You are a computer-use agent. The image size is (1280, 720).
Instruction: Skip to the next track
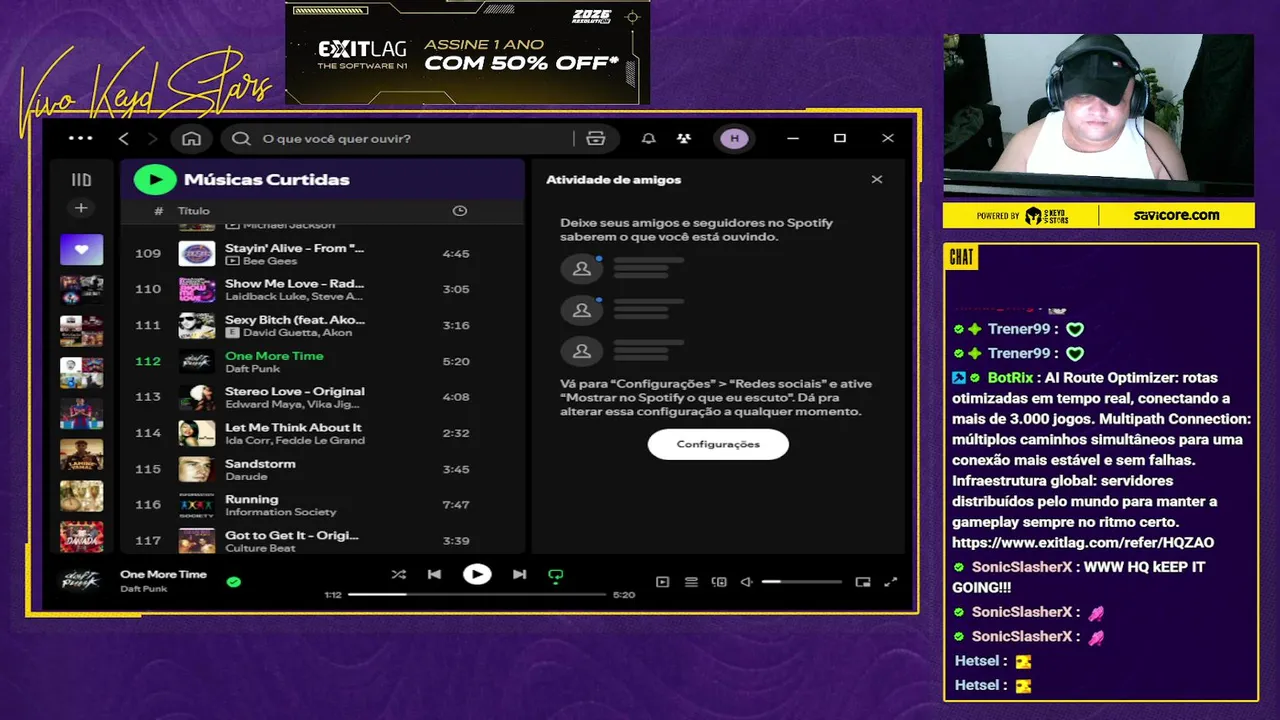coord(520,574)
